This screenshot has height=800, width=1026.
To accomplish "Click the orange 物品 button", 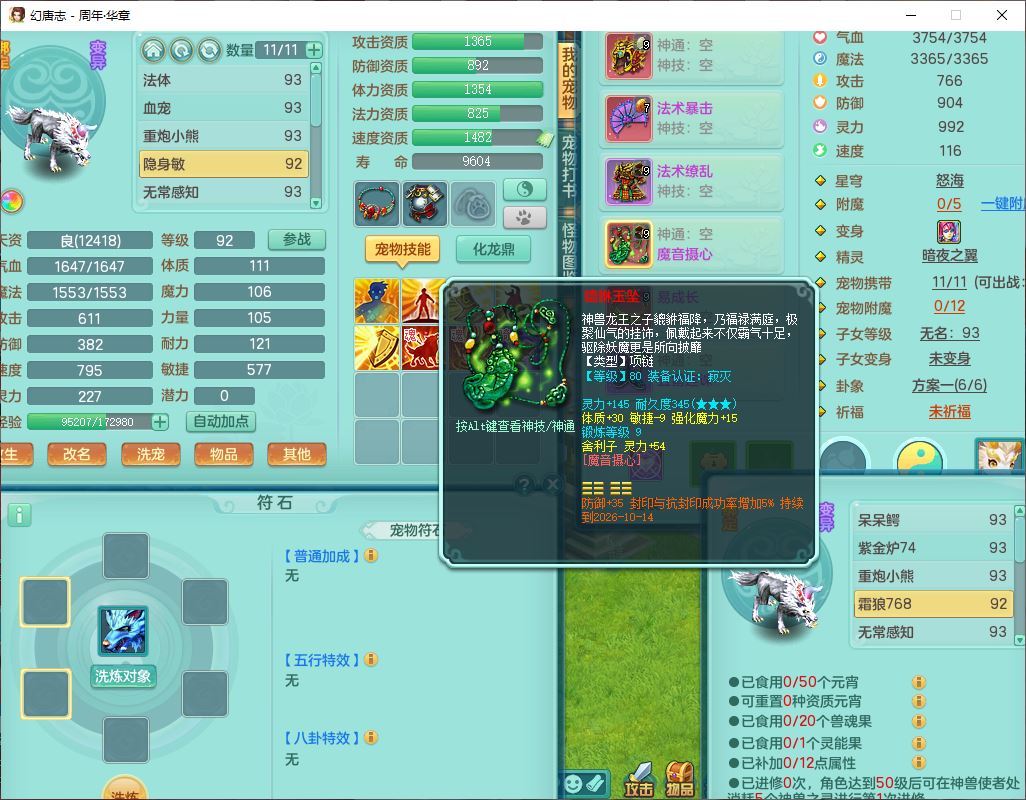I will [223, 454].
